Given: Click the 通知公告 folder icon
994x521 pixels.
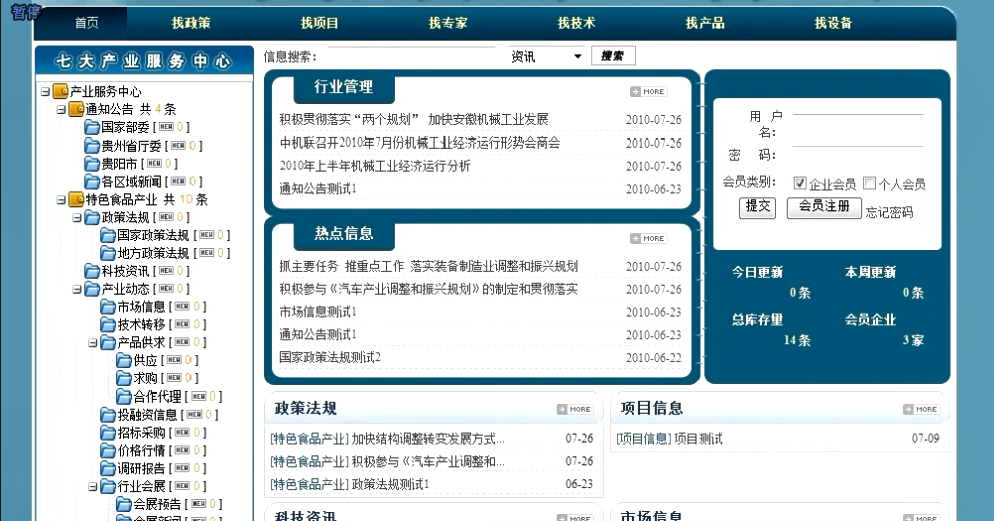Looking at the screenshot, I should 76,110.
